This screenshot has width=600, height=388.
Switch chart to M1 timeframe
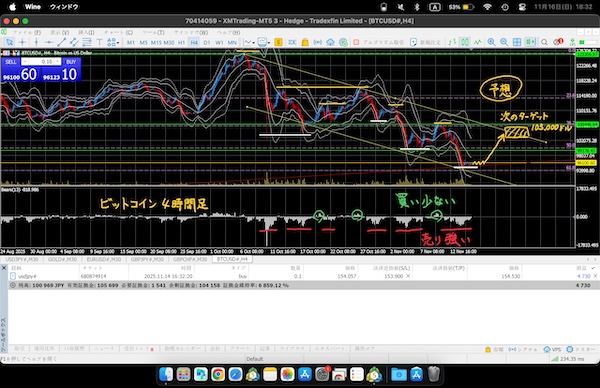(131, 42)
